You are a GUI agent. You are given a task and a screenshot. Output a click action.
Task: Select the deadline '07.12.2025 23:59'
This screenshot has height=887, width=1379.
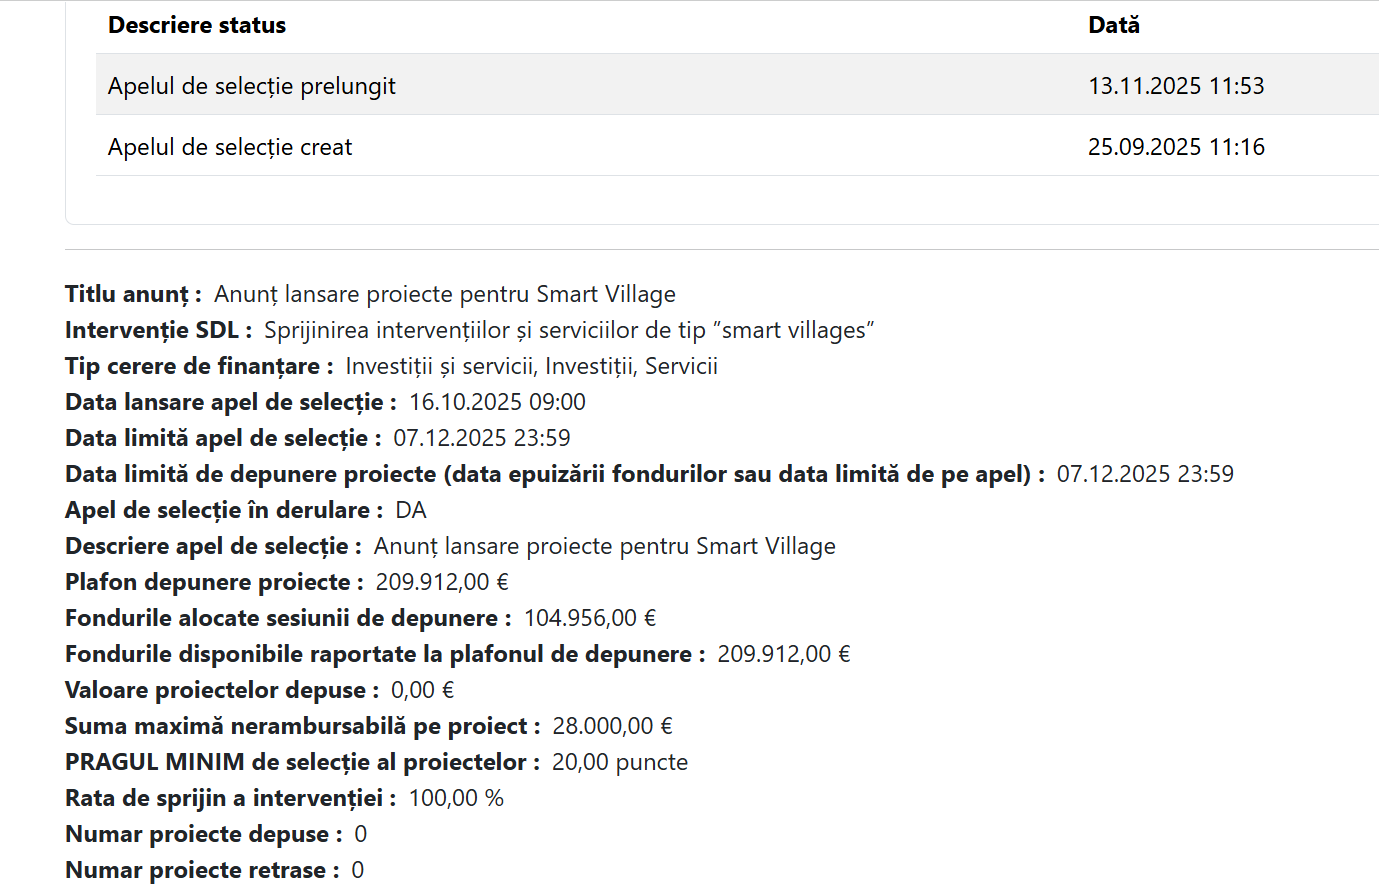tap(483, 437)
